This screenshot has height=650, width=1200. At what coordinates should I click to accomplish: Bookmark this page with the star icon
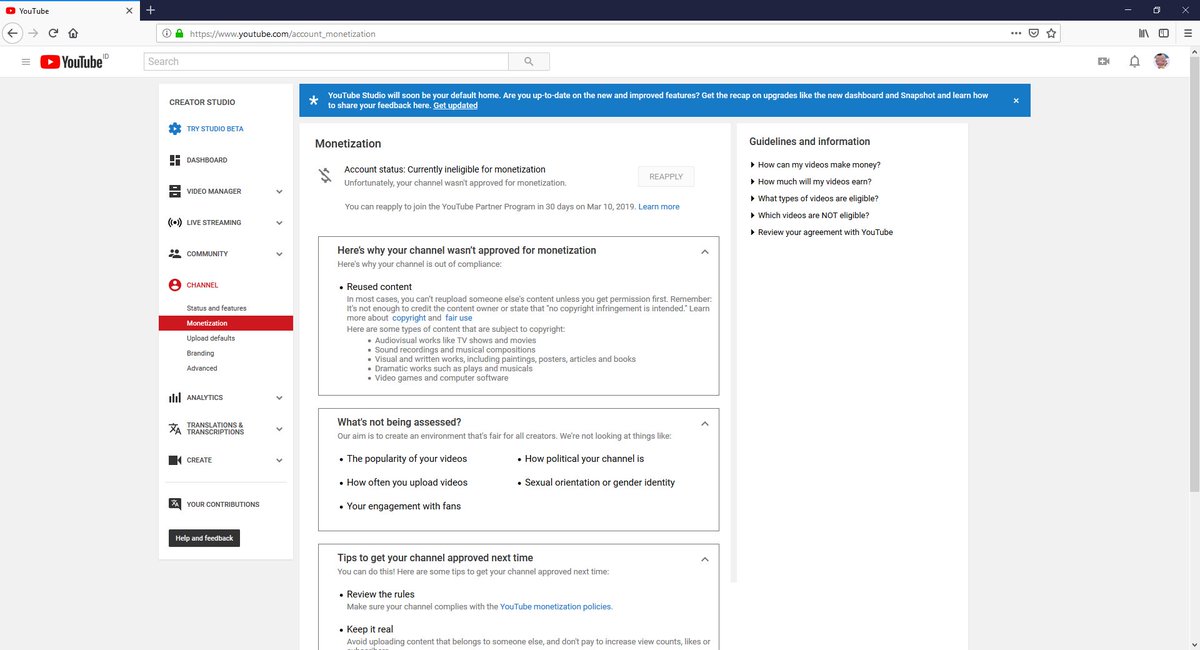[x=1051, y=33]
